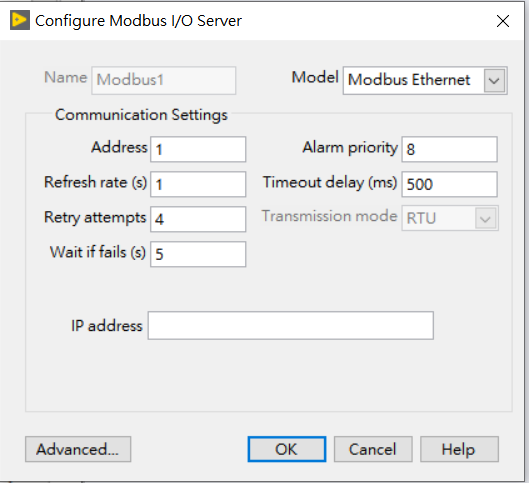The width and height of the screenshot is (529, 483).
Task: Click the Alarm priority field
Action: 449,149
